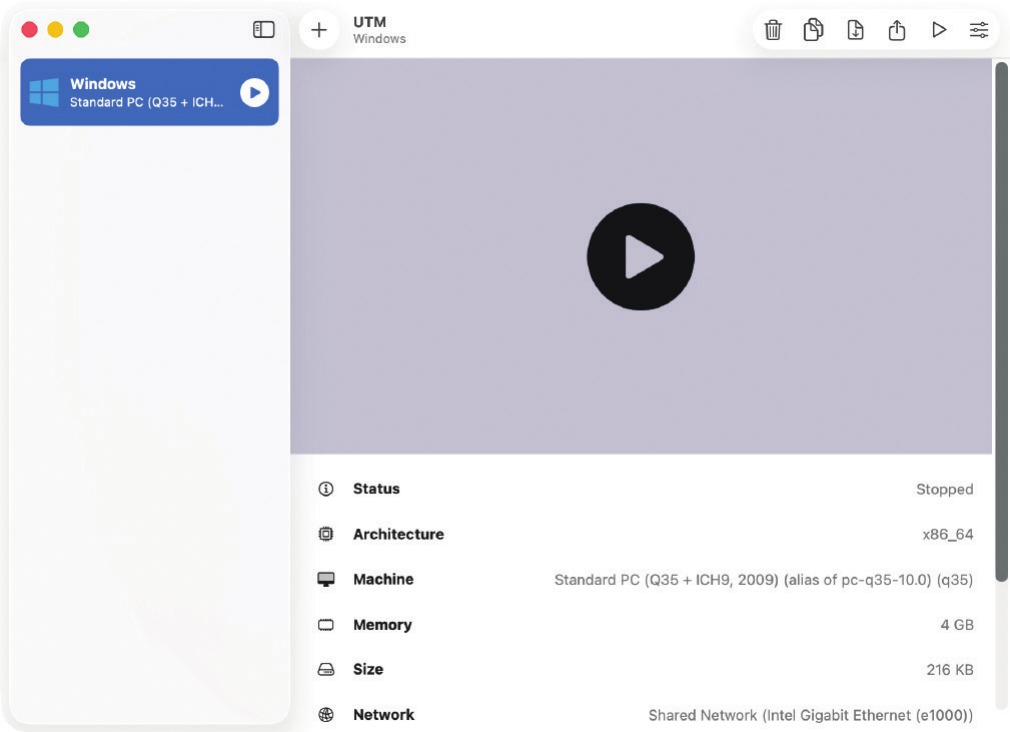
Task: Maximize the window with the green button
Action: click(x=81, y=30)
